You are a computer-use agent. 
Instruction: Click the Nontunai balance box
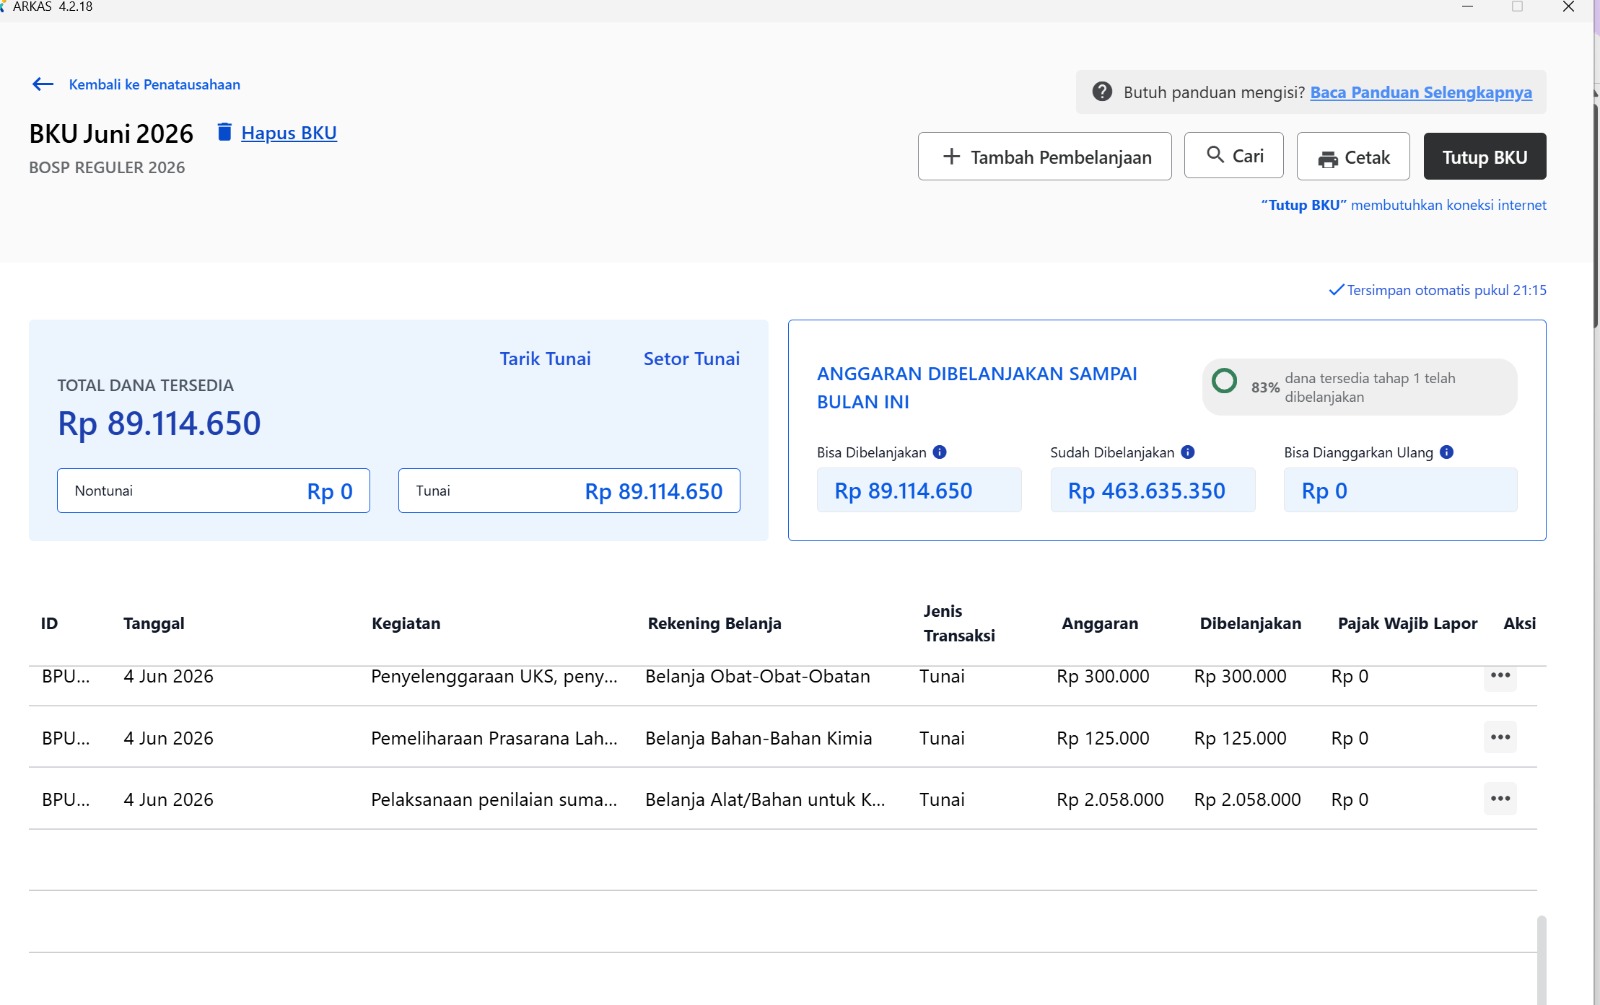click(213, 491)
